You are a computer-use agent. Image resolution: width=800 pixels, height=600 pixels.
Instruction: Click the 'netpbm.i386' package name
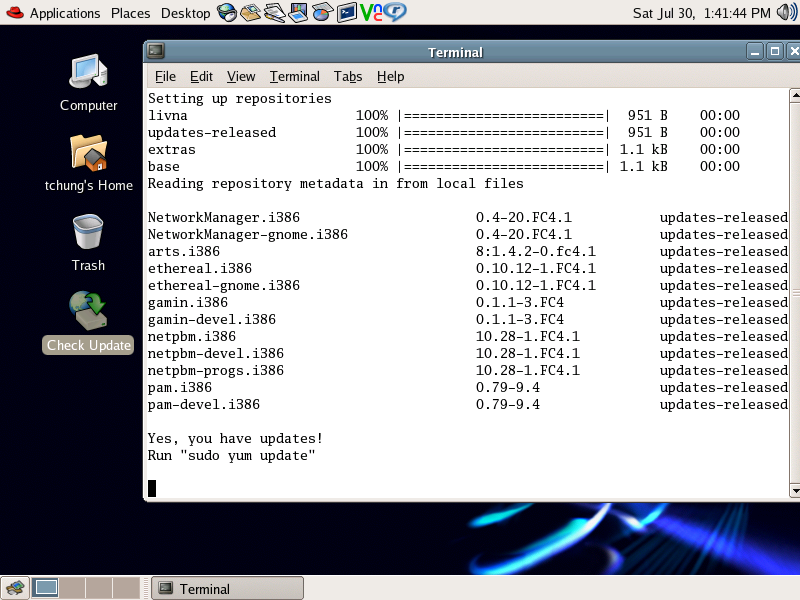(x=191, y=336)
